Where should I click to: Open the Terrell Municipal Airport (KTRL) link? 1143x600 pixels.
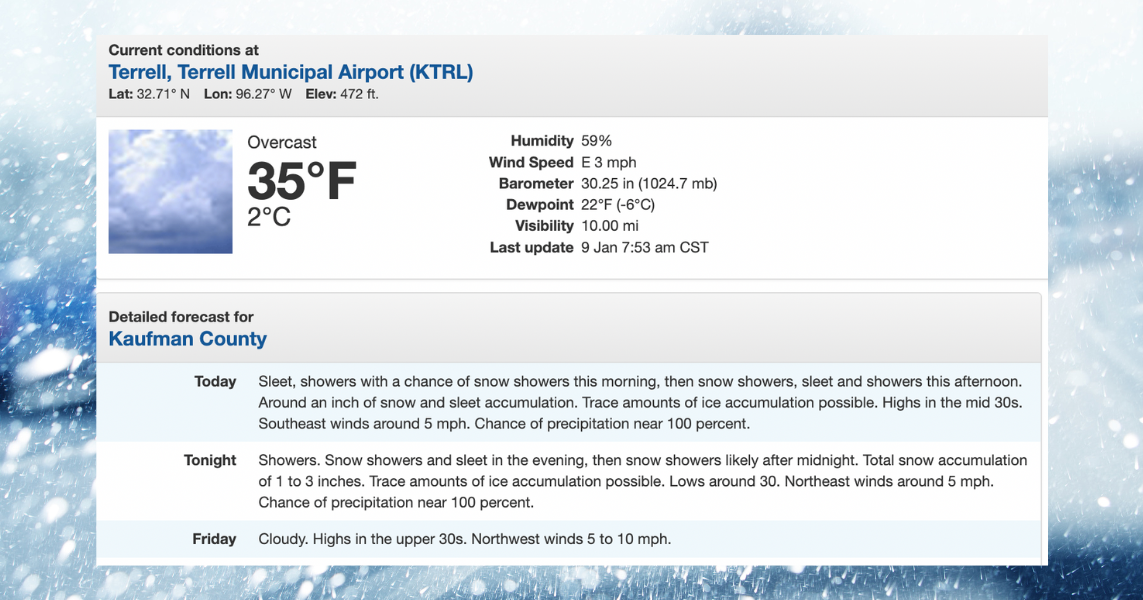coord(290,72)
